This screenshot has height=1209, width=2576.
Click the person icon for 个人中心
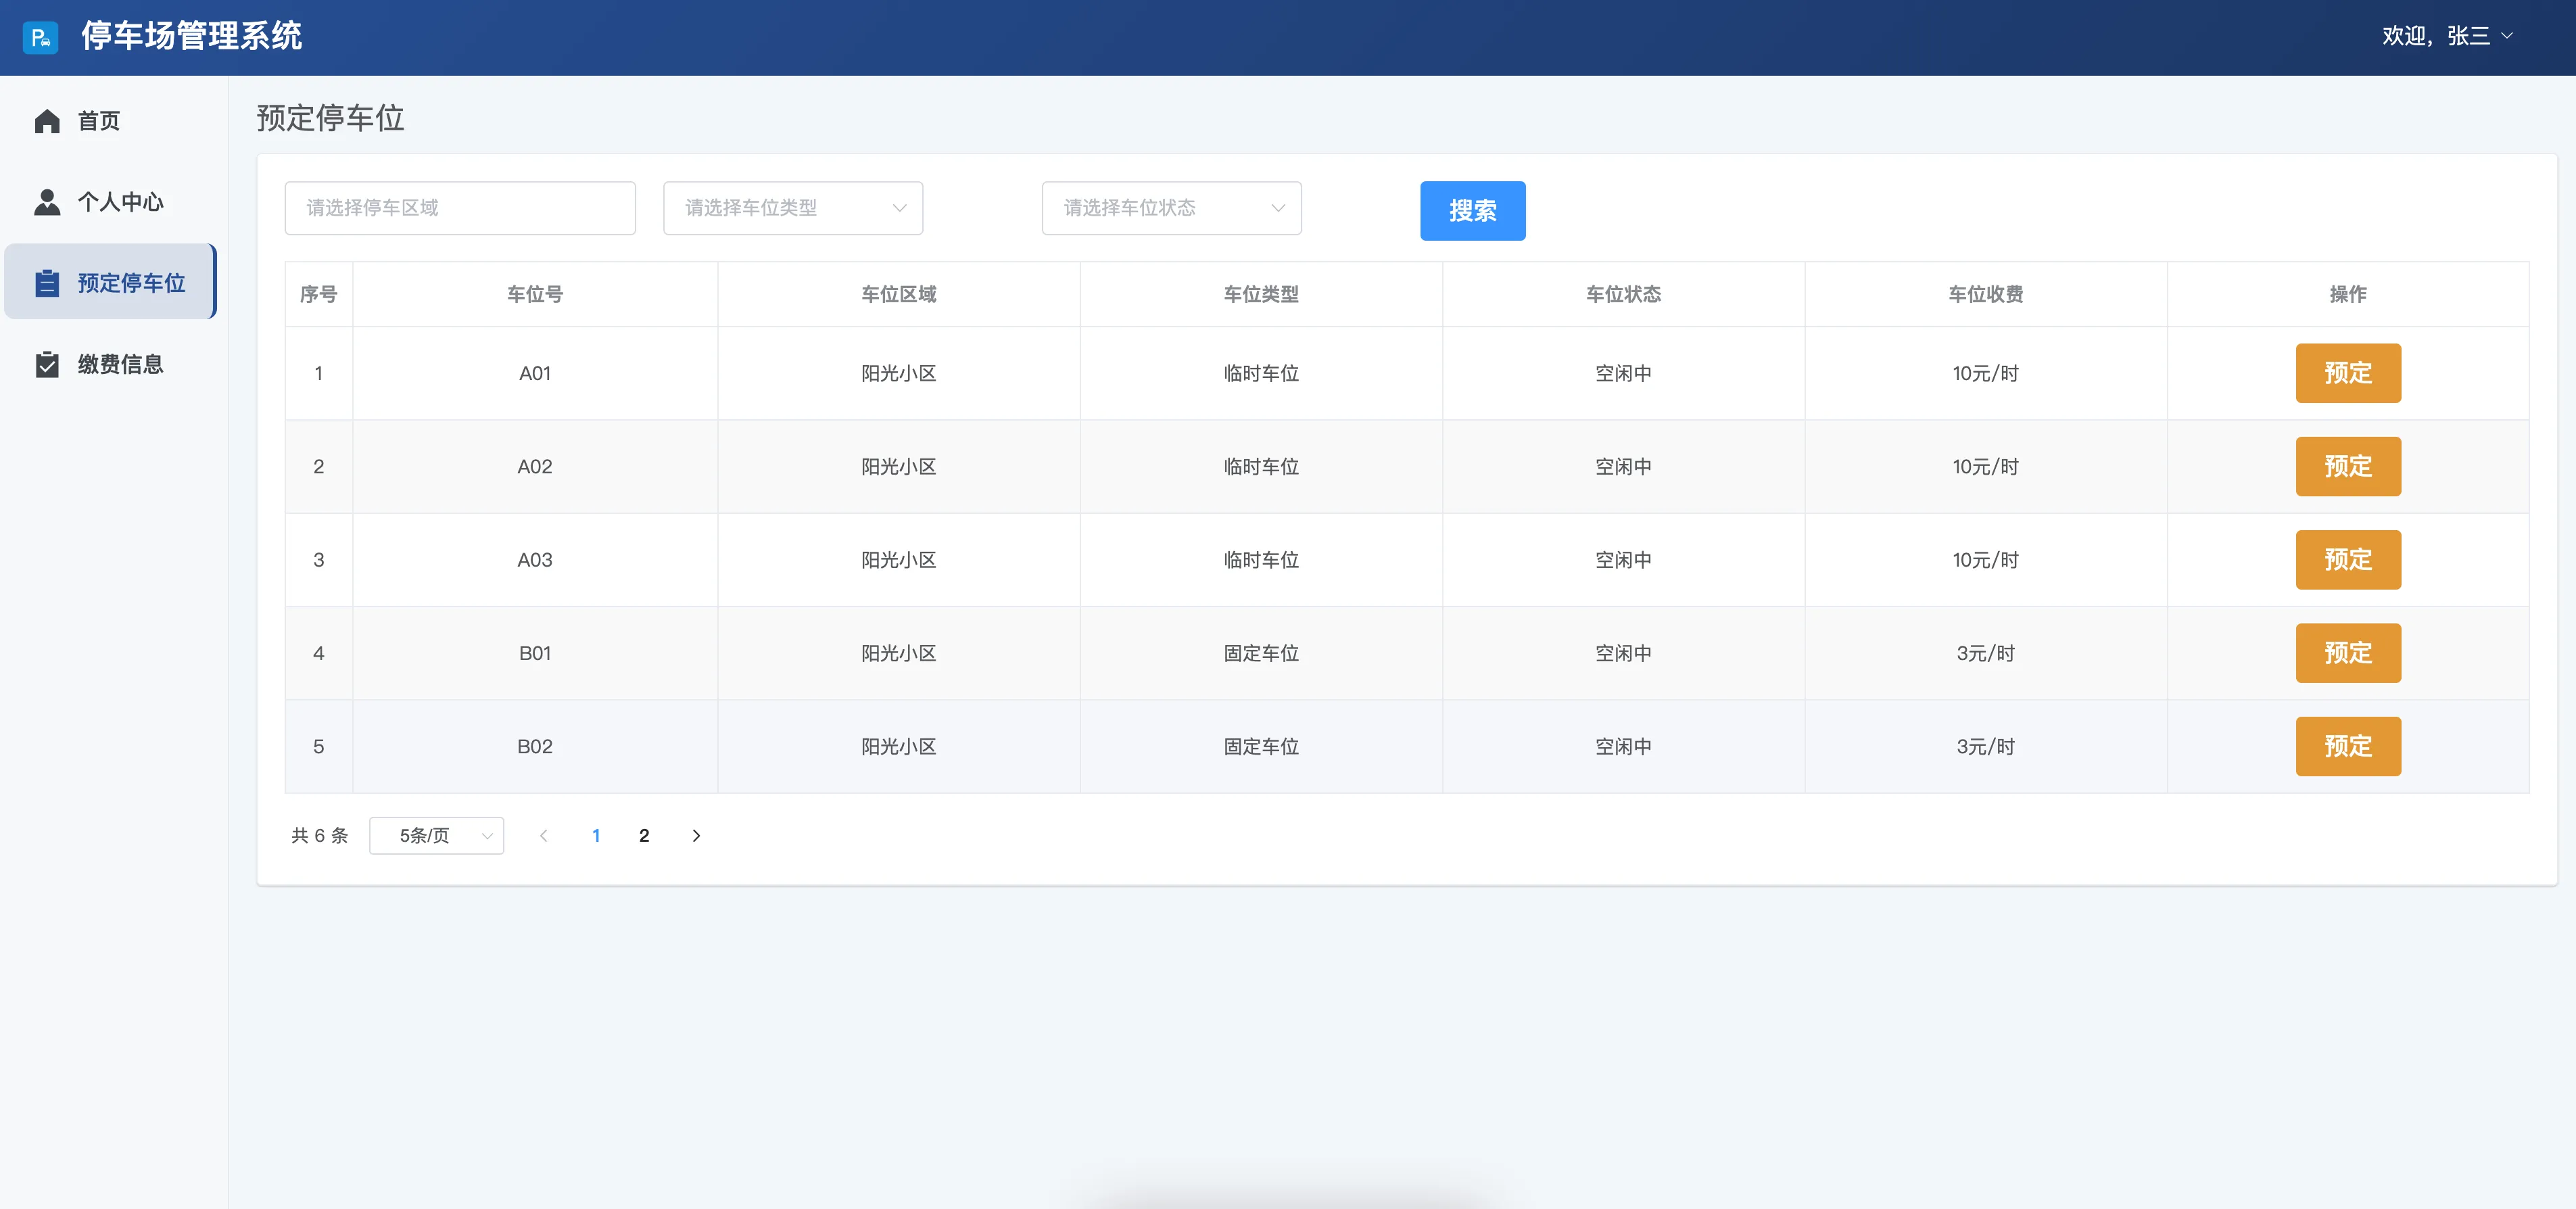point(47,202)
